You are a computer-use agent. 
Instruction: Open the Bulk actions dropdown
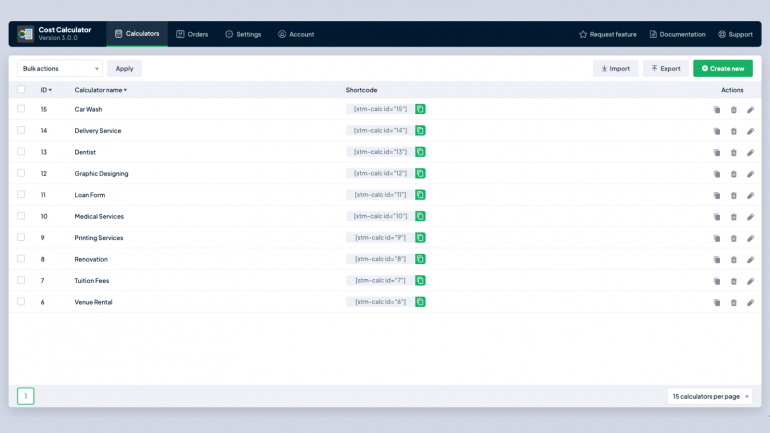[x=60, y=69]
